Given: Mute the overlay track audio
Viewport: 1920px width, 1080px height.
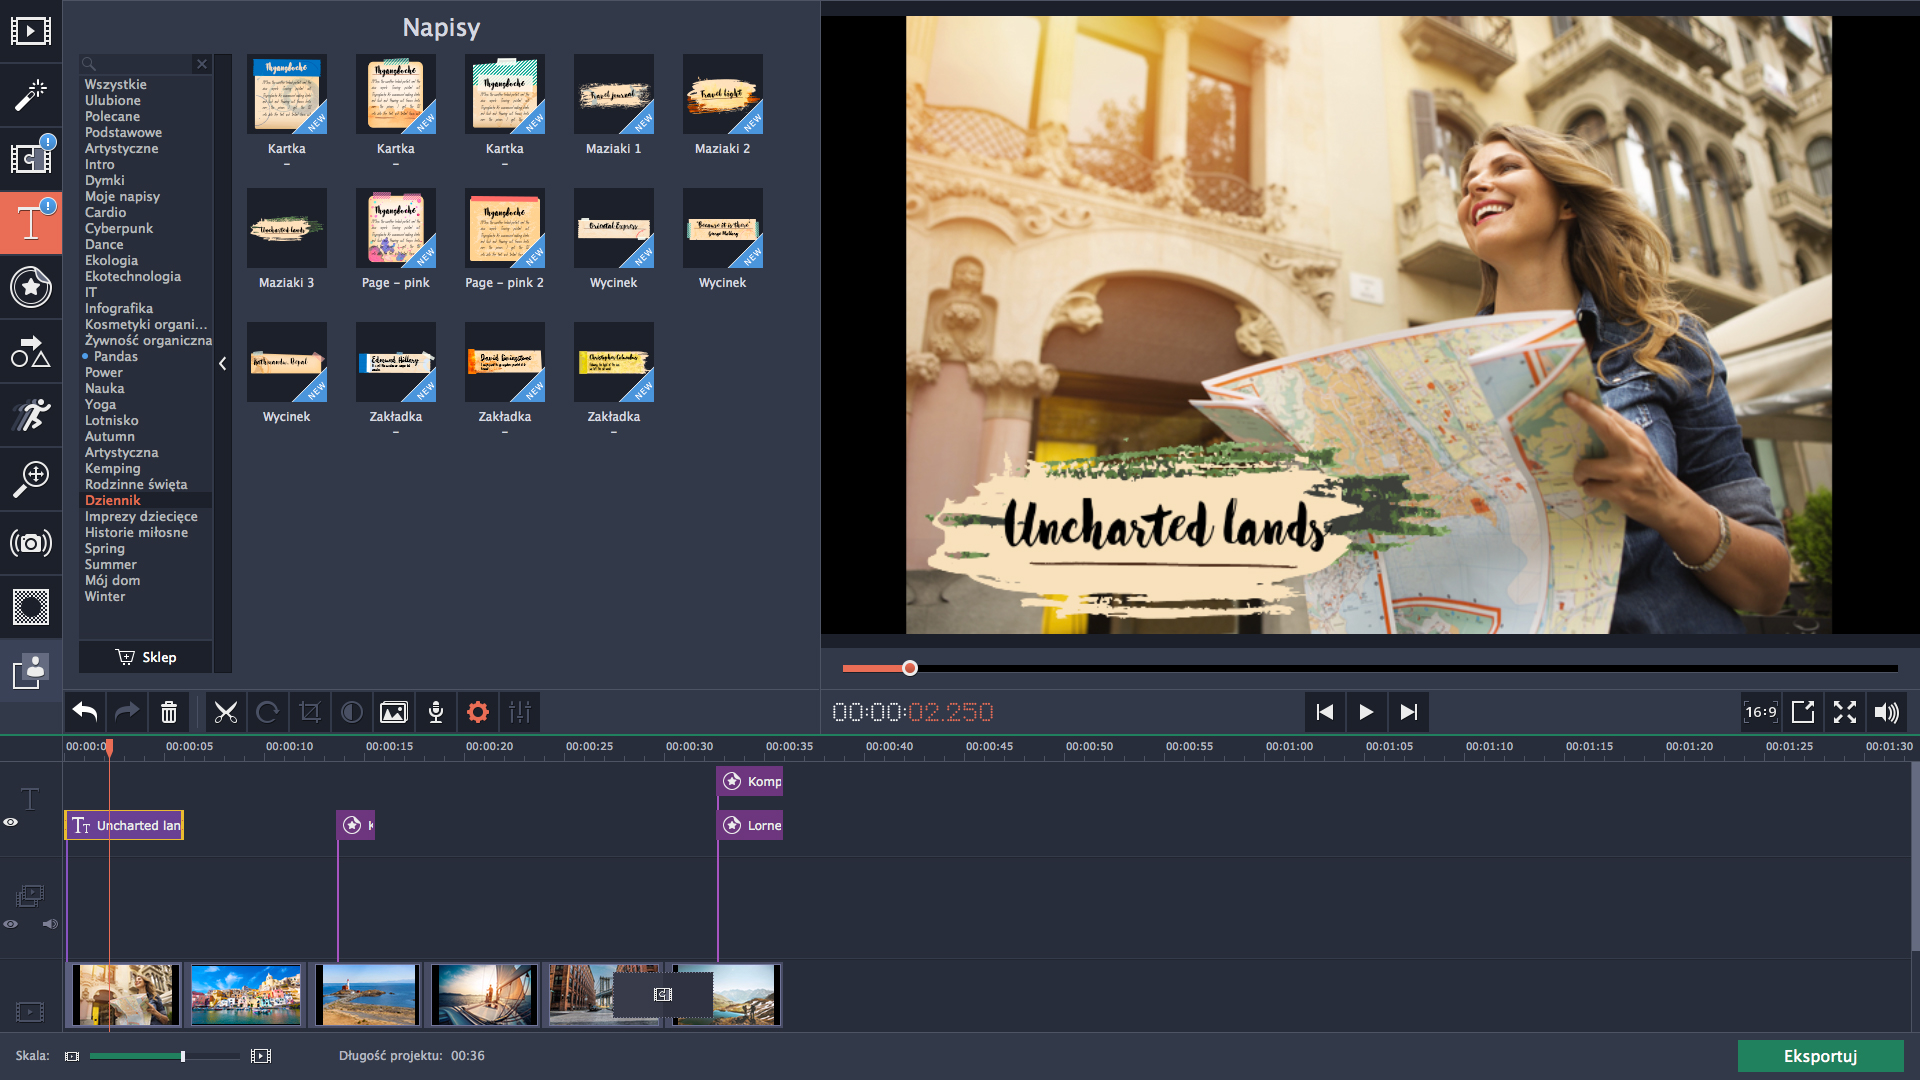Looking at the screenshot, I should pos(50,924).
